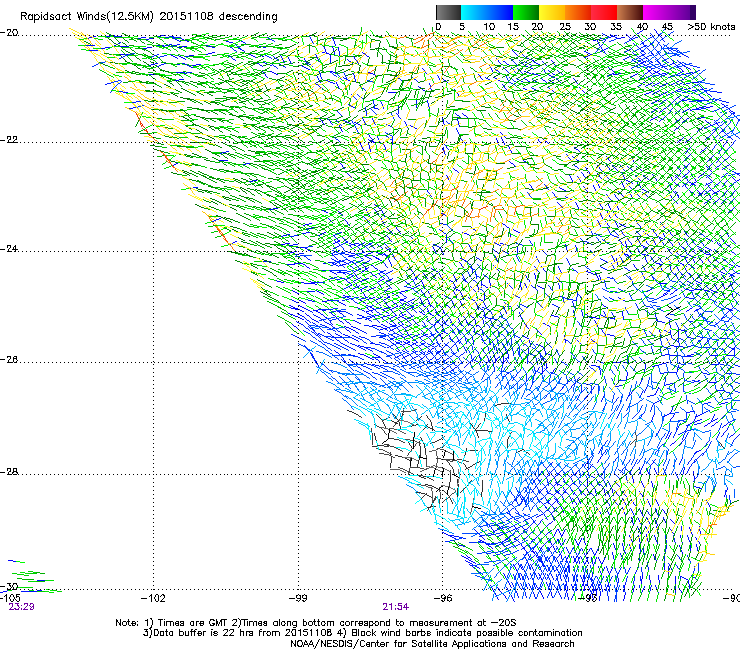Click the yellow 20–25 knots legend swatch
The image size is (740, 650).
pos(552,12)
